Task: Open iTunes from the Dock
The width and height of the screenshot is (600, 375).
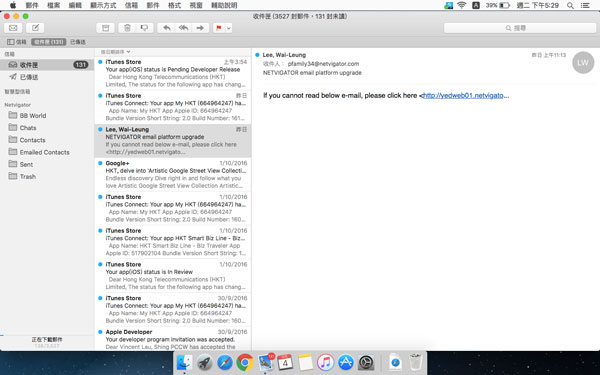Action: pyautogui.click(x=325, y=362)
